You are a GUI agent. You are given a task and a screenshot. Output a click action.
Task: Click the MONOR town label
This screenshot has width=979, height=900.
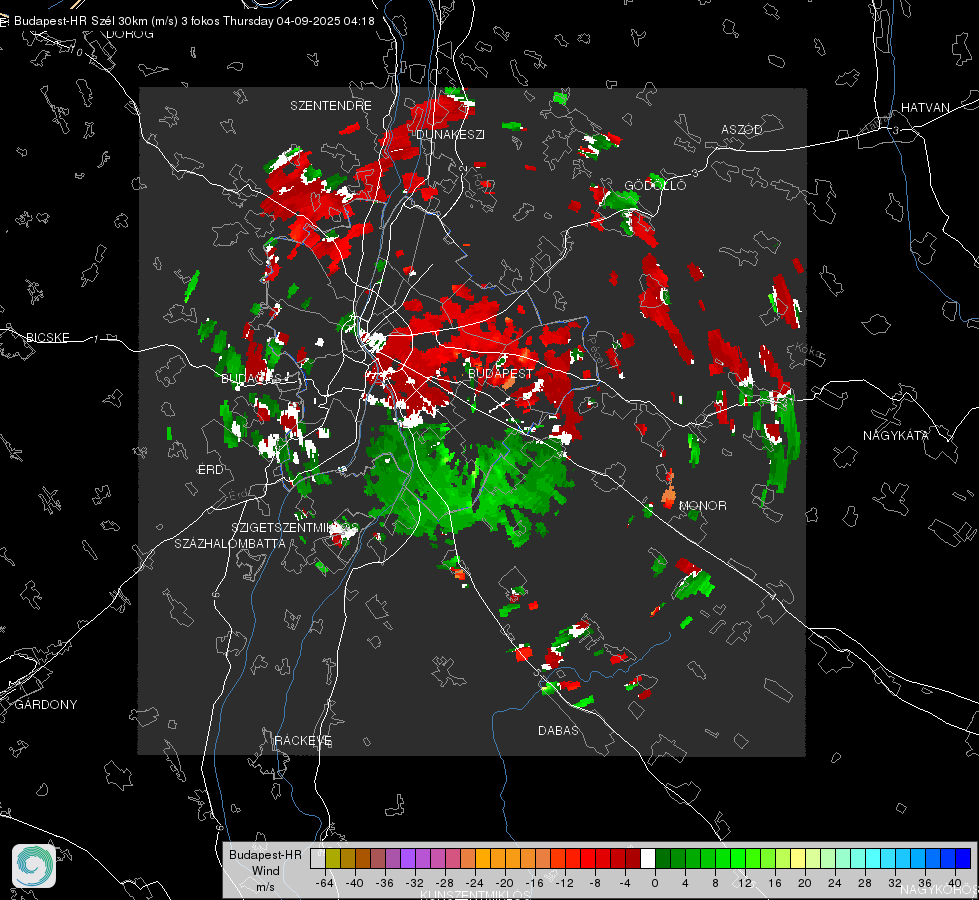click(702, 506)
